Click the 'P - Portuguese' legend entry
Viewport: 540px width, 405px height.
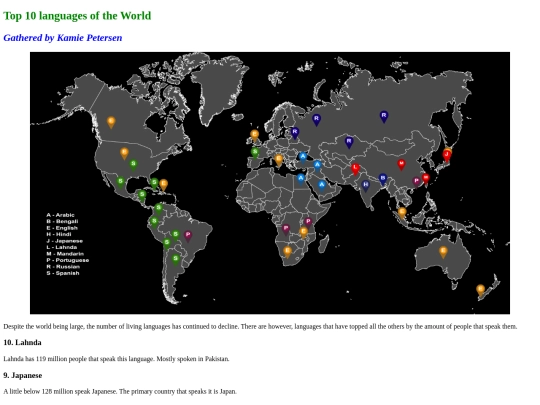(68, 260)
